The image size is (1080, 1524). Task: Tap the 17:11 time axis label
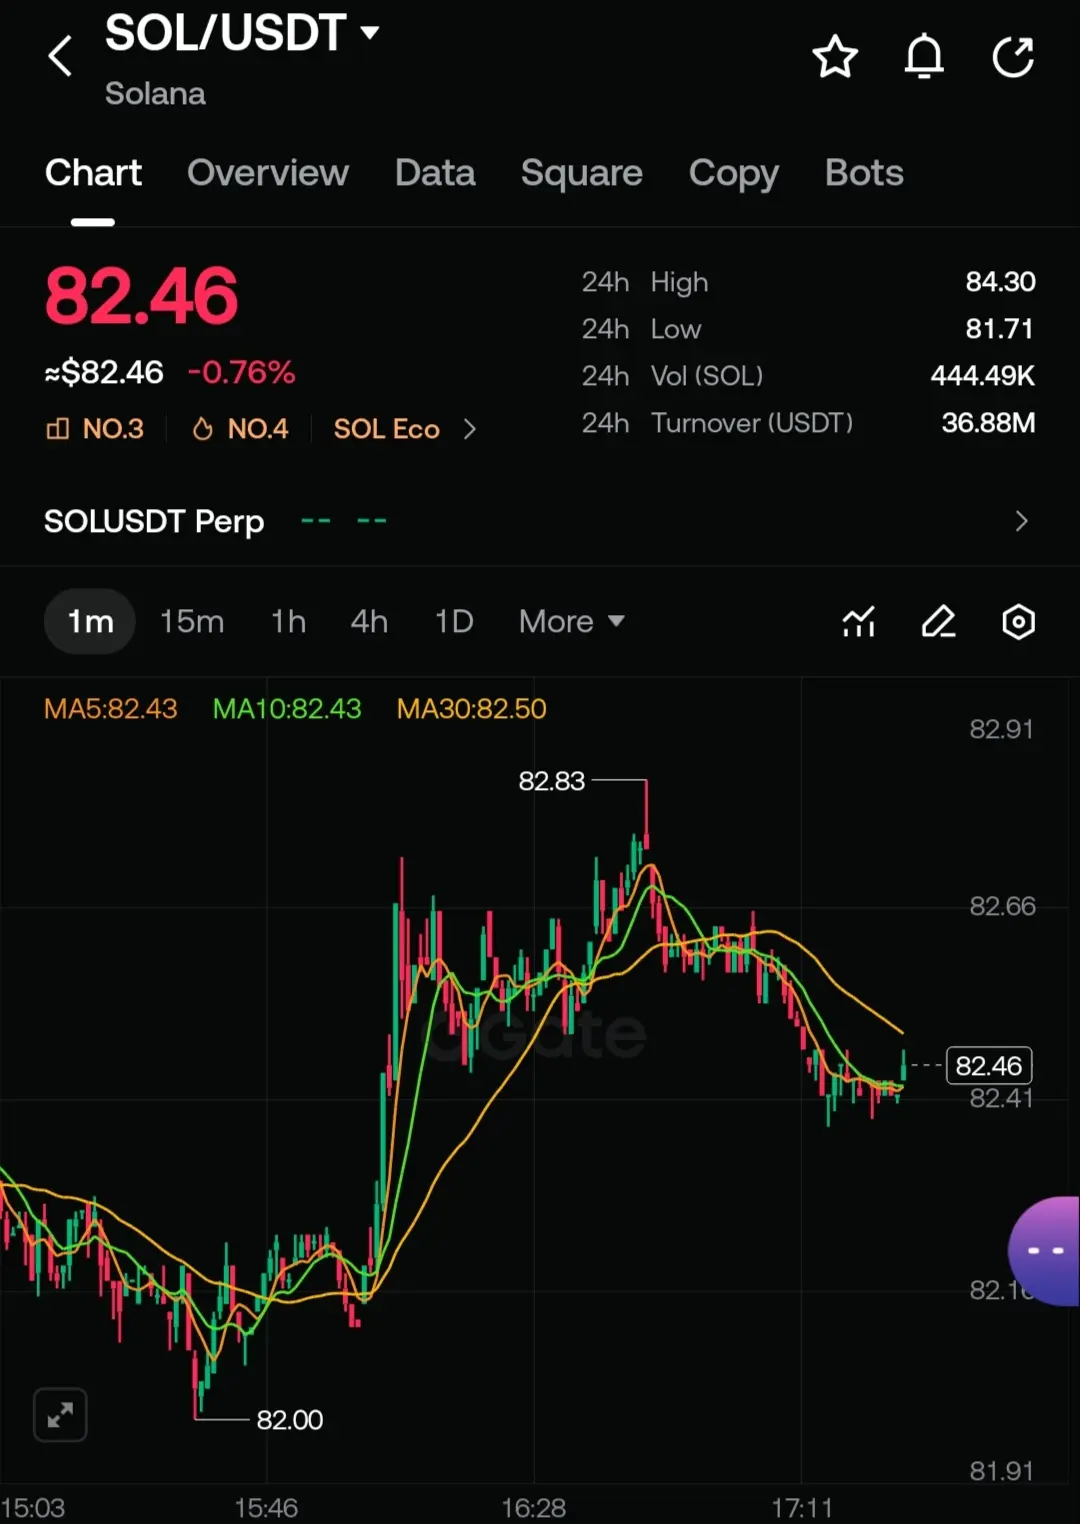click(x=802, y=1508)
